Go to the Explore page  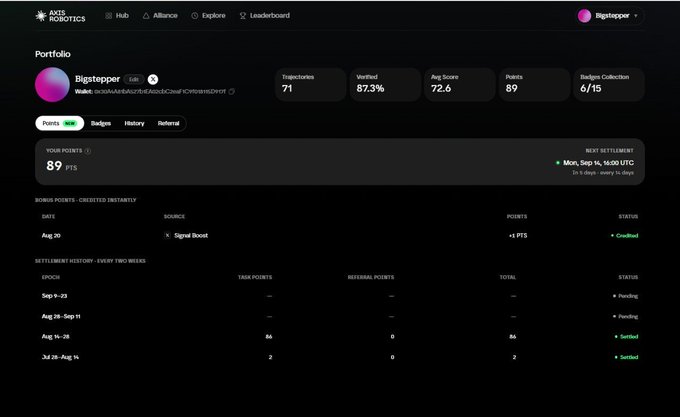coord(209,16)
